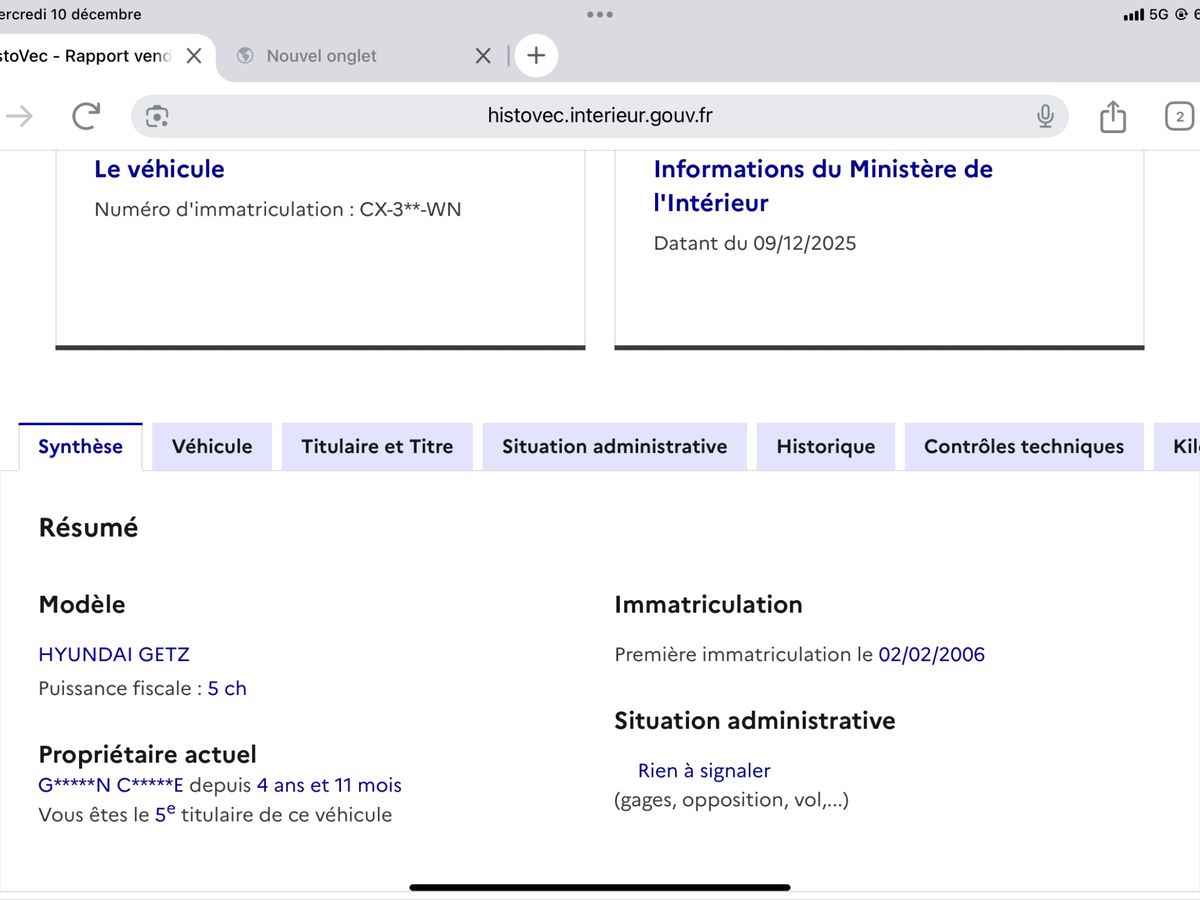Tap the date in the status bar
Viewport: 1200px width, 900px height.
click(x=70, y=14)
